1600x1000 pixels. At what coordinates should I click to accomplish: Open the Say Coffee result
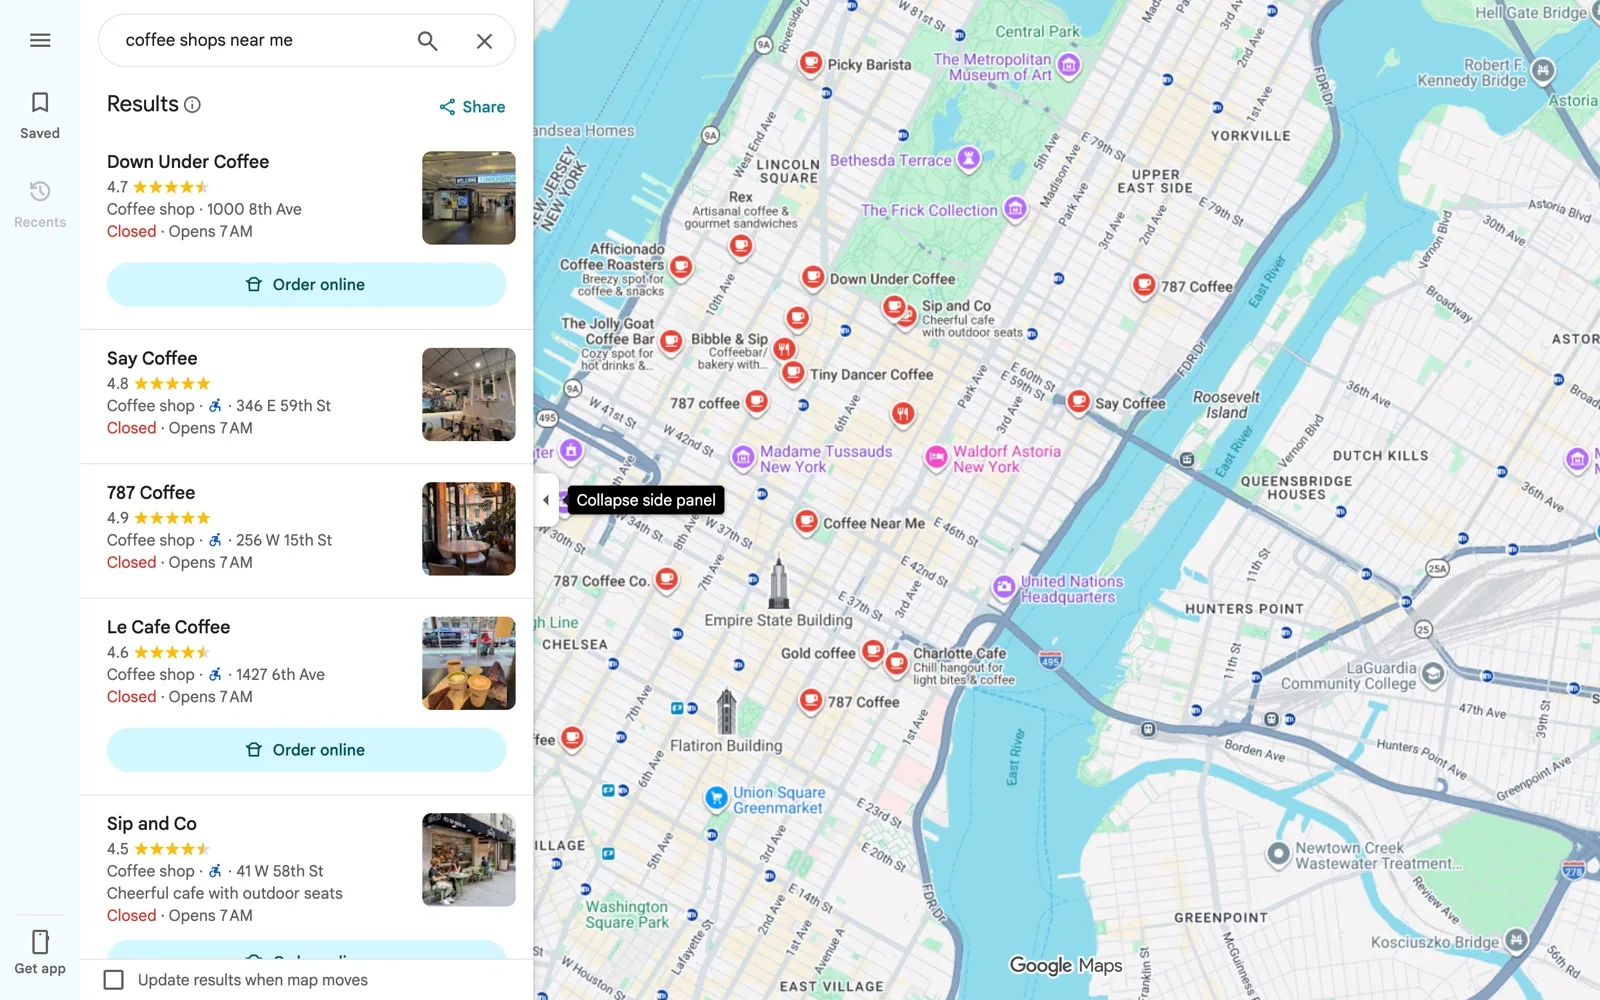point(306,396)
